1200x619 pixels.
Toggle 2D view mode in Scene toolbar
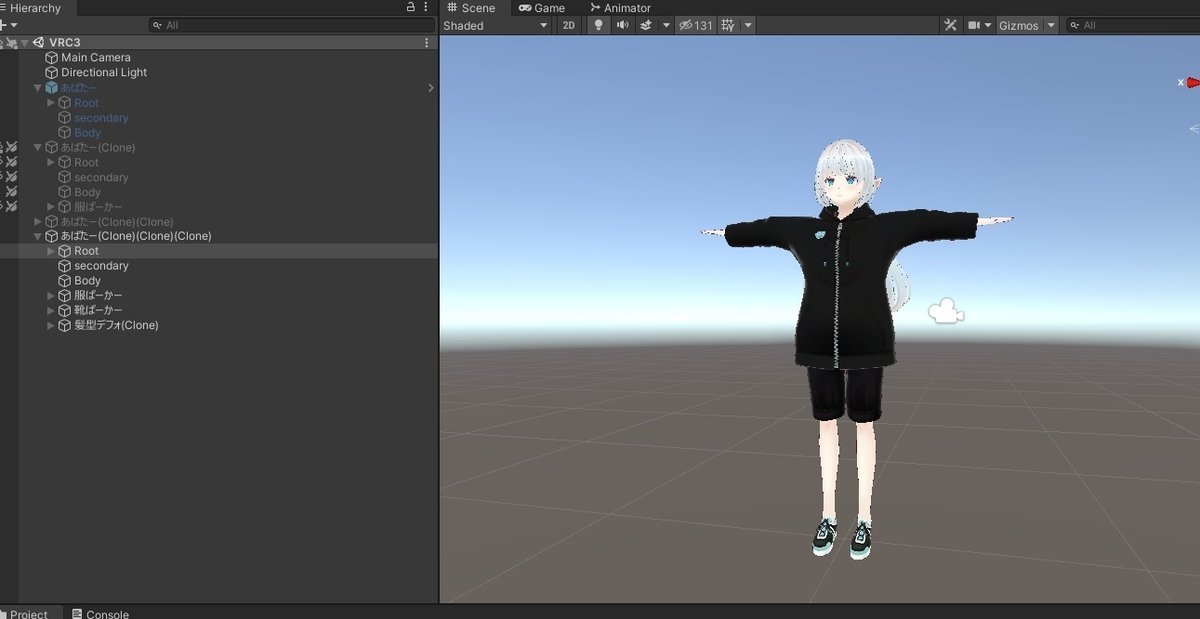(568, 25)
